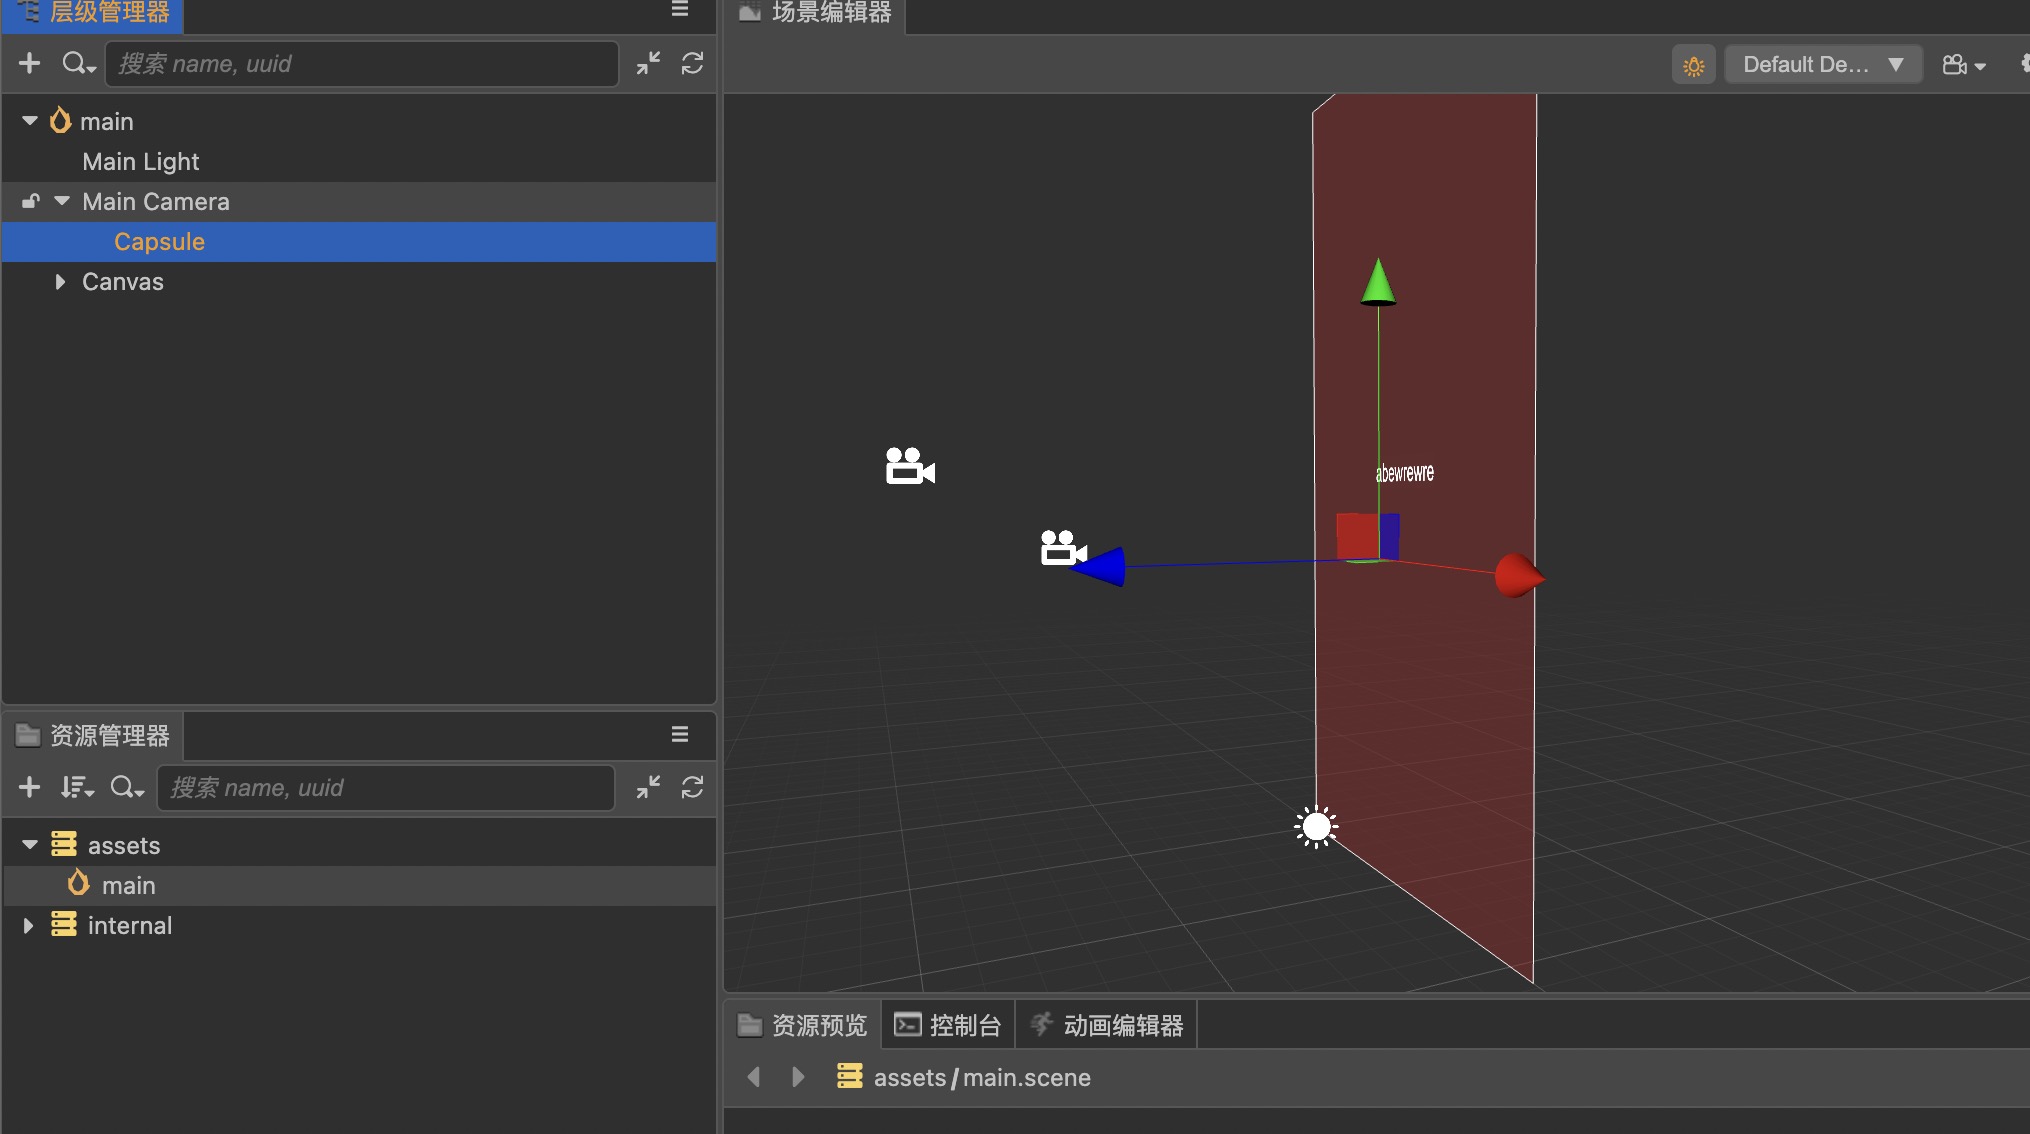Switch to the 控制台 tab
The width and height of the screenshot is (2030, 1134).
pyautogui.click(x=948, y=1025)
